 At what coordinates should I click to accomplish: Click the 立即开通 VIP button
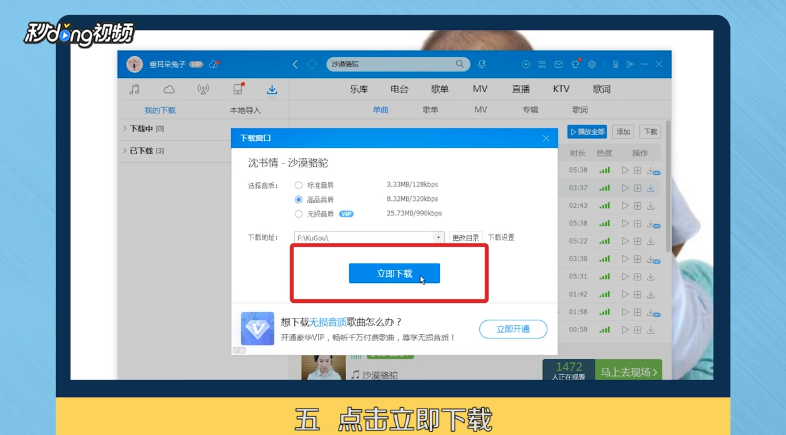[x=513, y=329]
